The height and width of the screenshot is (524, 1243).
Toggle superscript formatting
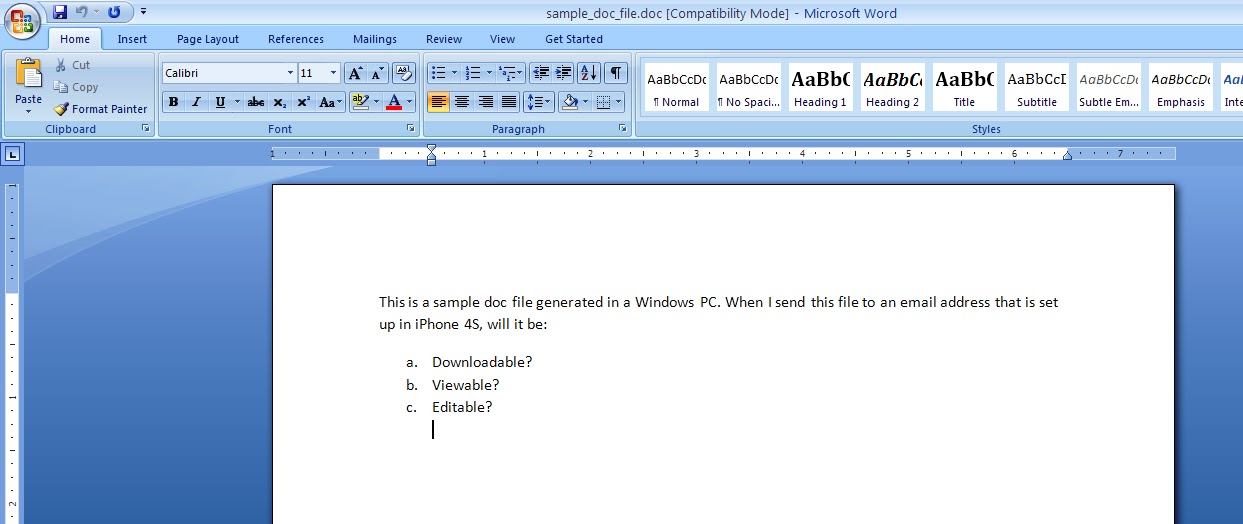tap(303, 102)
